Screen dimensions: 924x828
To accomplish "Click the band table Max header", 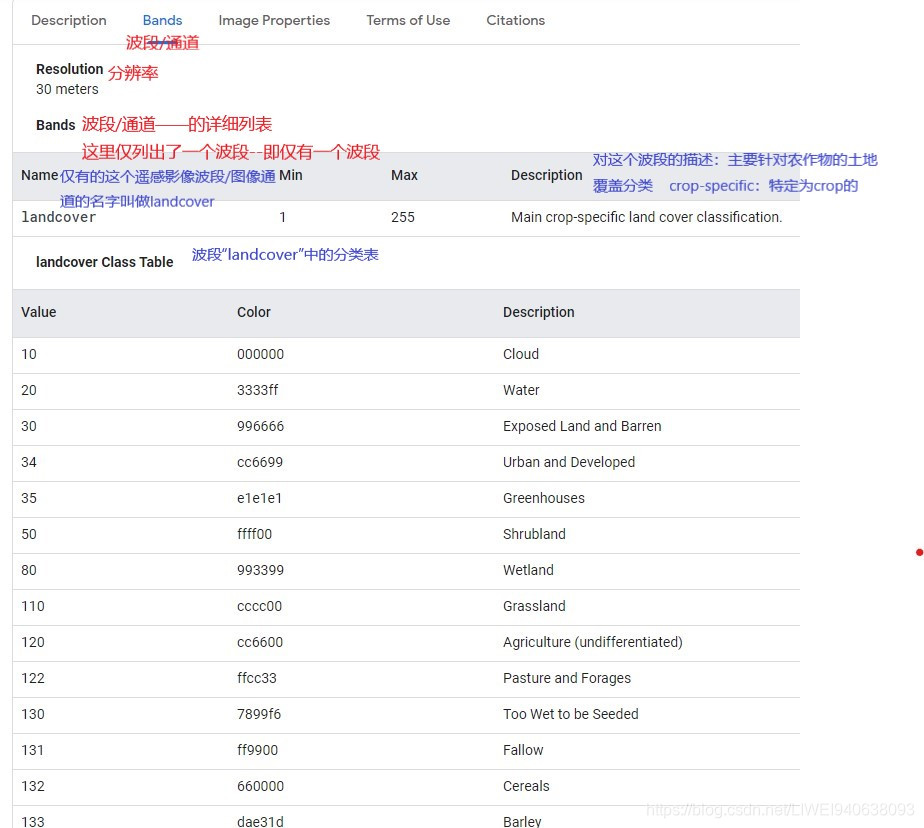I will pyautogui.click(x=404, y=175).
